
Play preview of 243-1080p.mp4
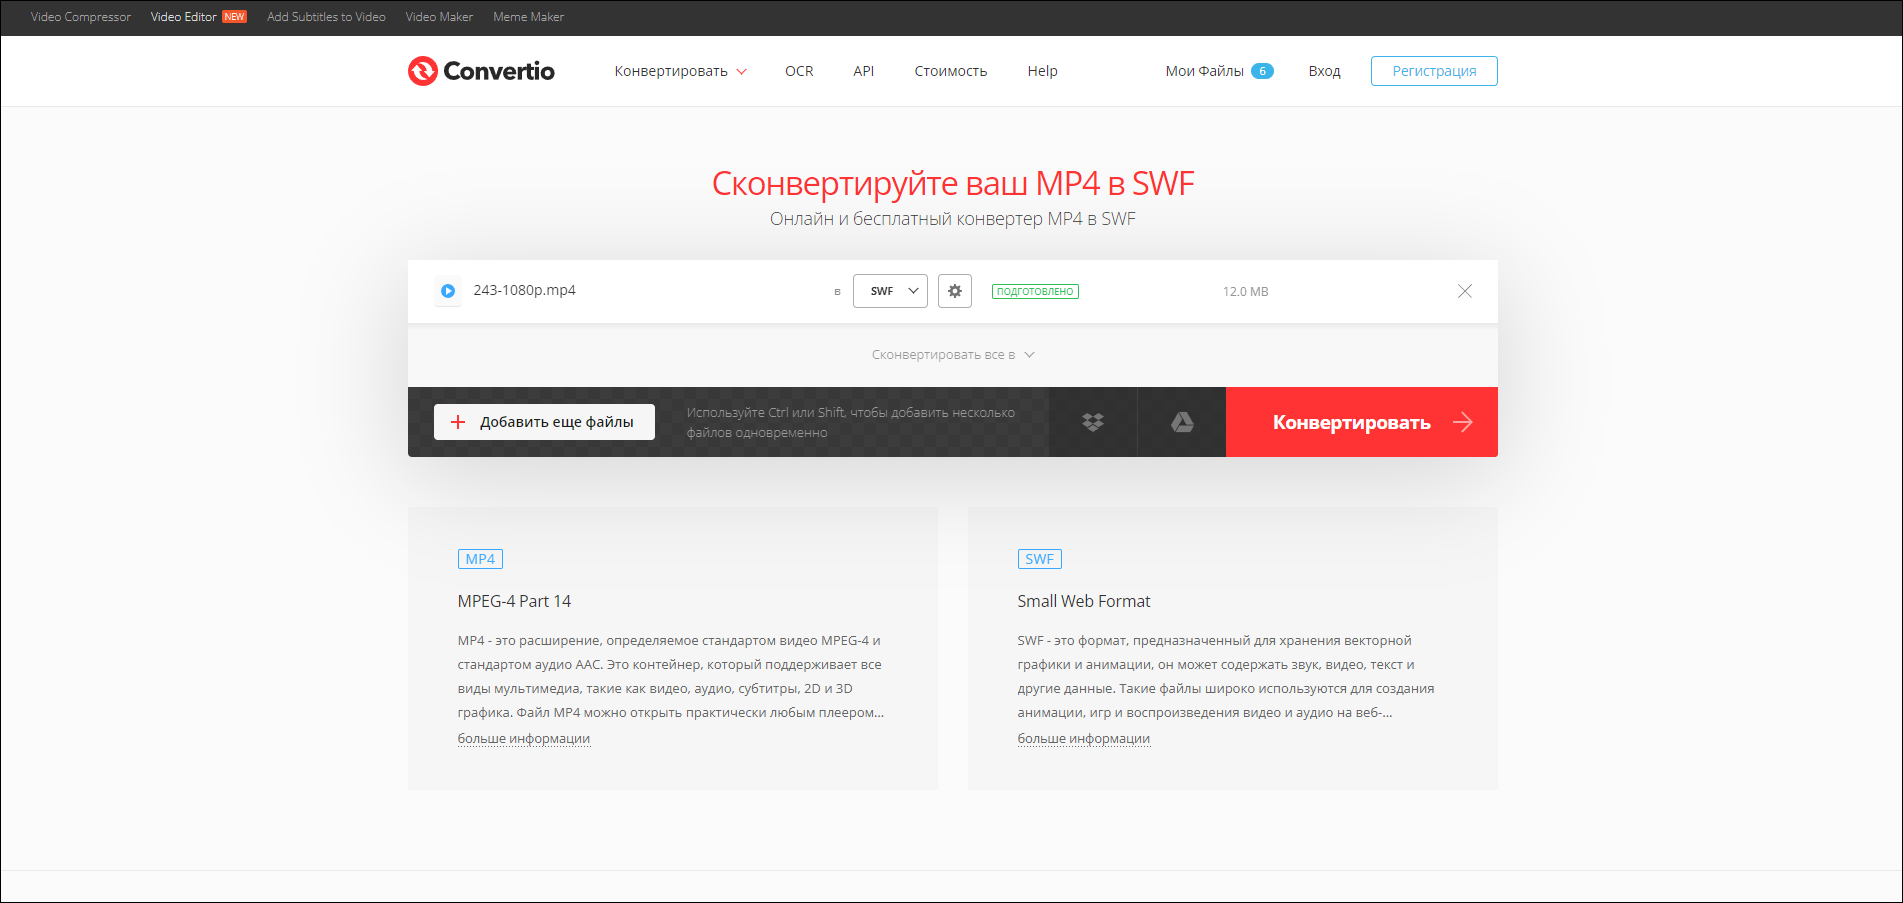(448, 291)
